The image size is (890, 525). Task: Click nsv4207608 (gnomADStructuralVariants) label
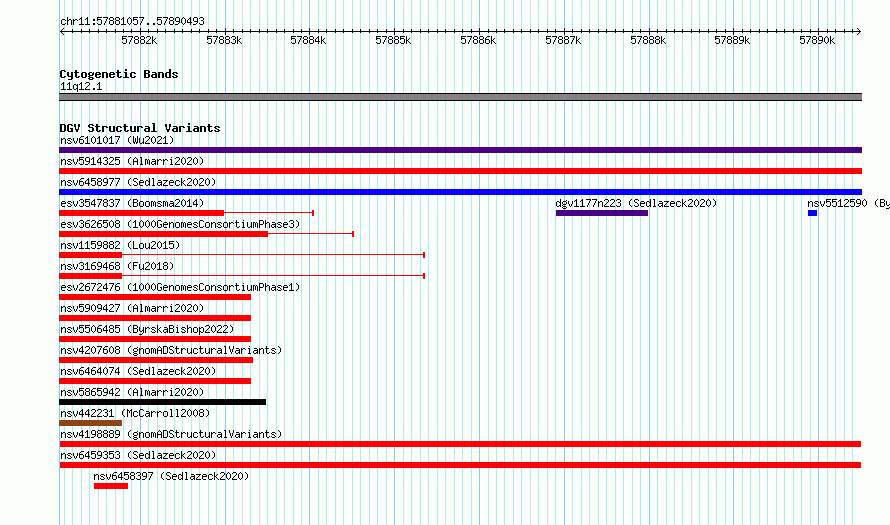pyautogui.click(x=171, y=350)
